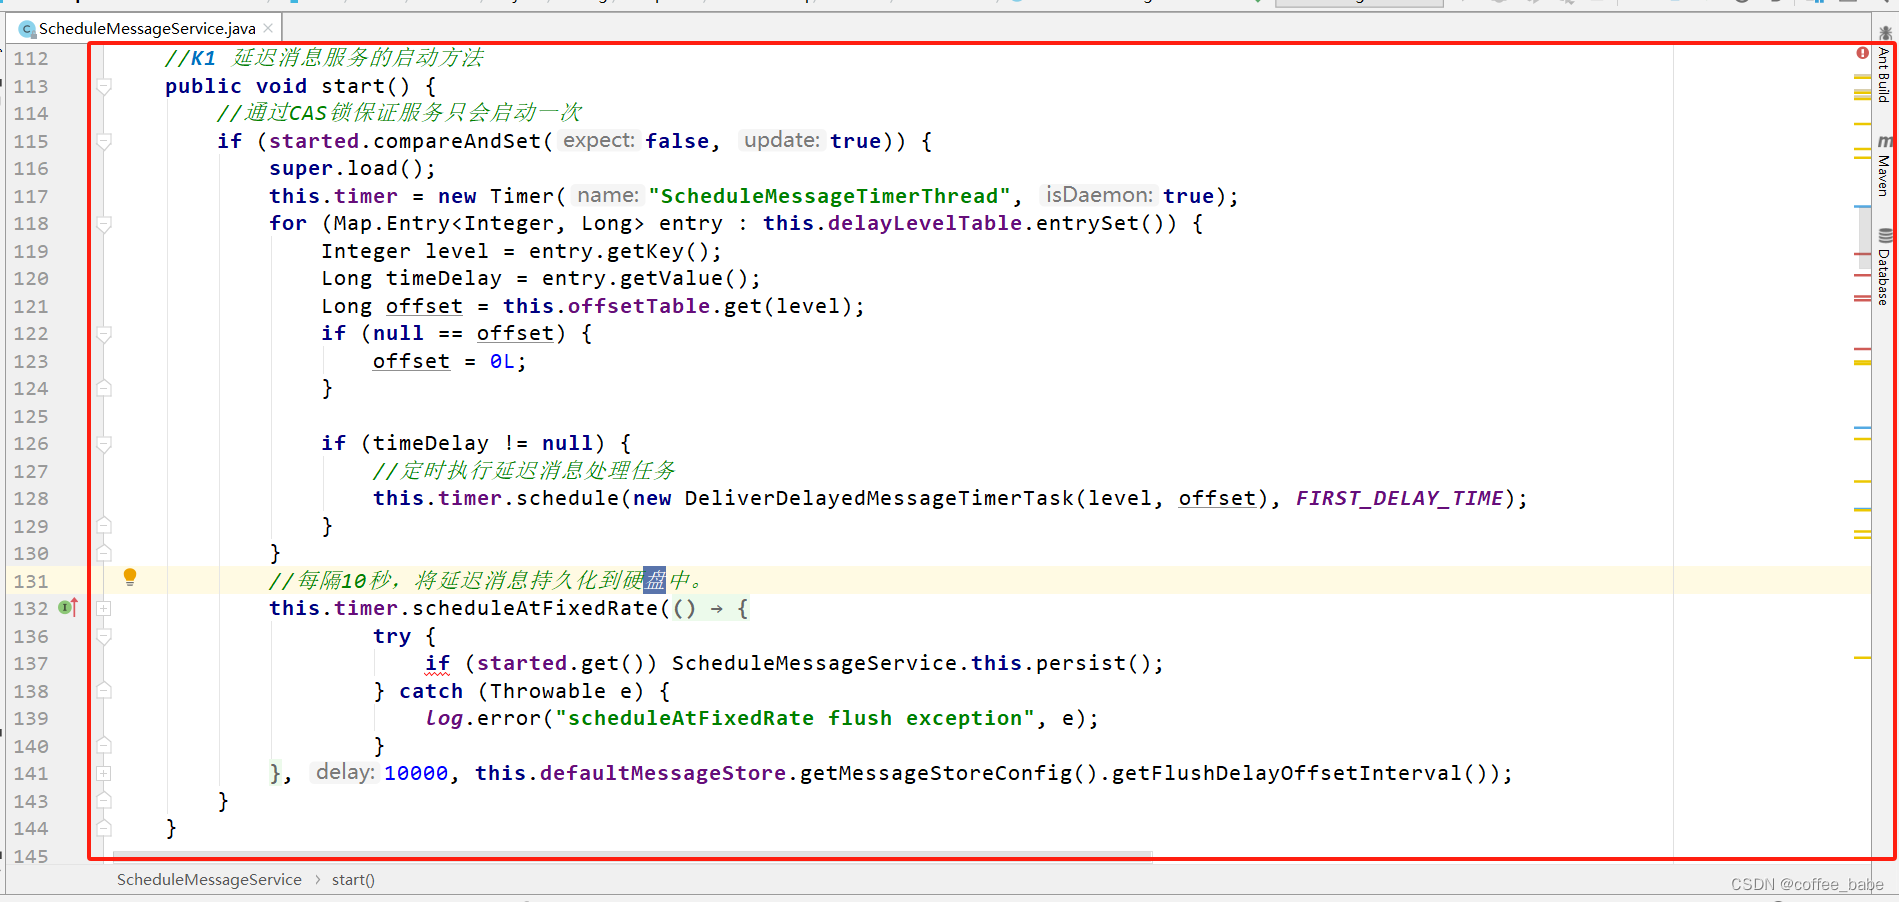Click the defaultMessageStore field reference
This screenshot has height=902, width=1899.
click(x=663, y=773)
